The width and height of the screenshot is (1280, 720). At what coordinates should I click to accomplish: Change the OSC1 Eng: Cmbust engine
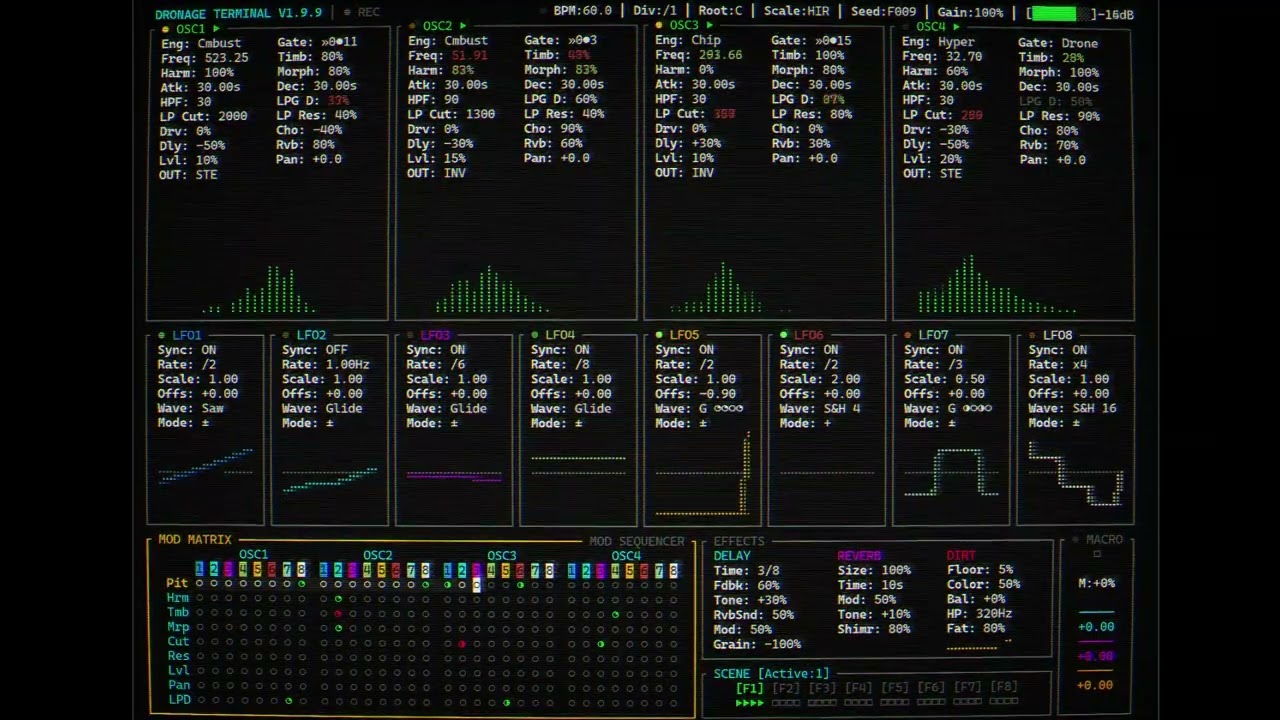(x=200, y=43)
